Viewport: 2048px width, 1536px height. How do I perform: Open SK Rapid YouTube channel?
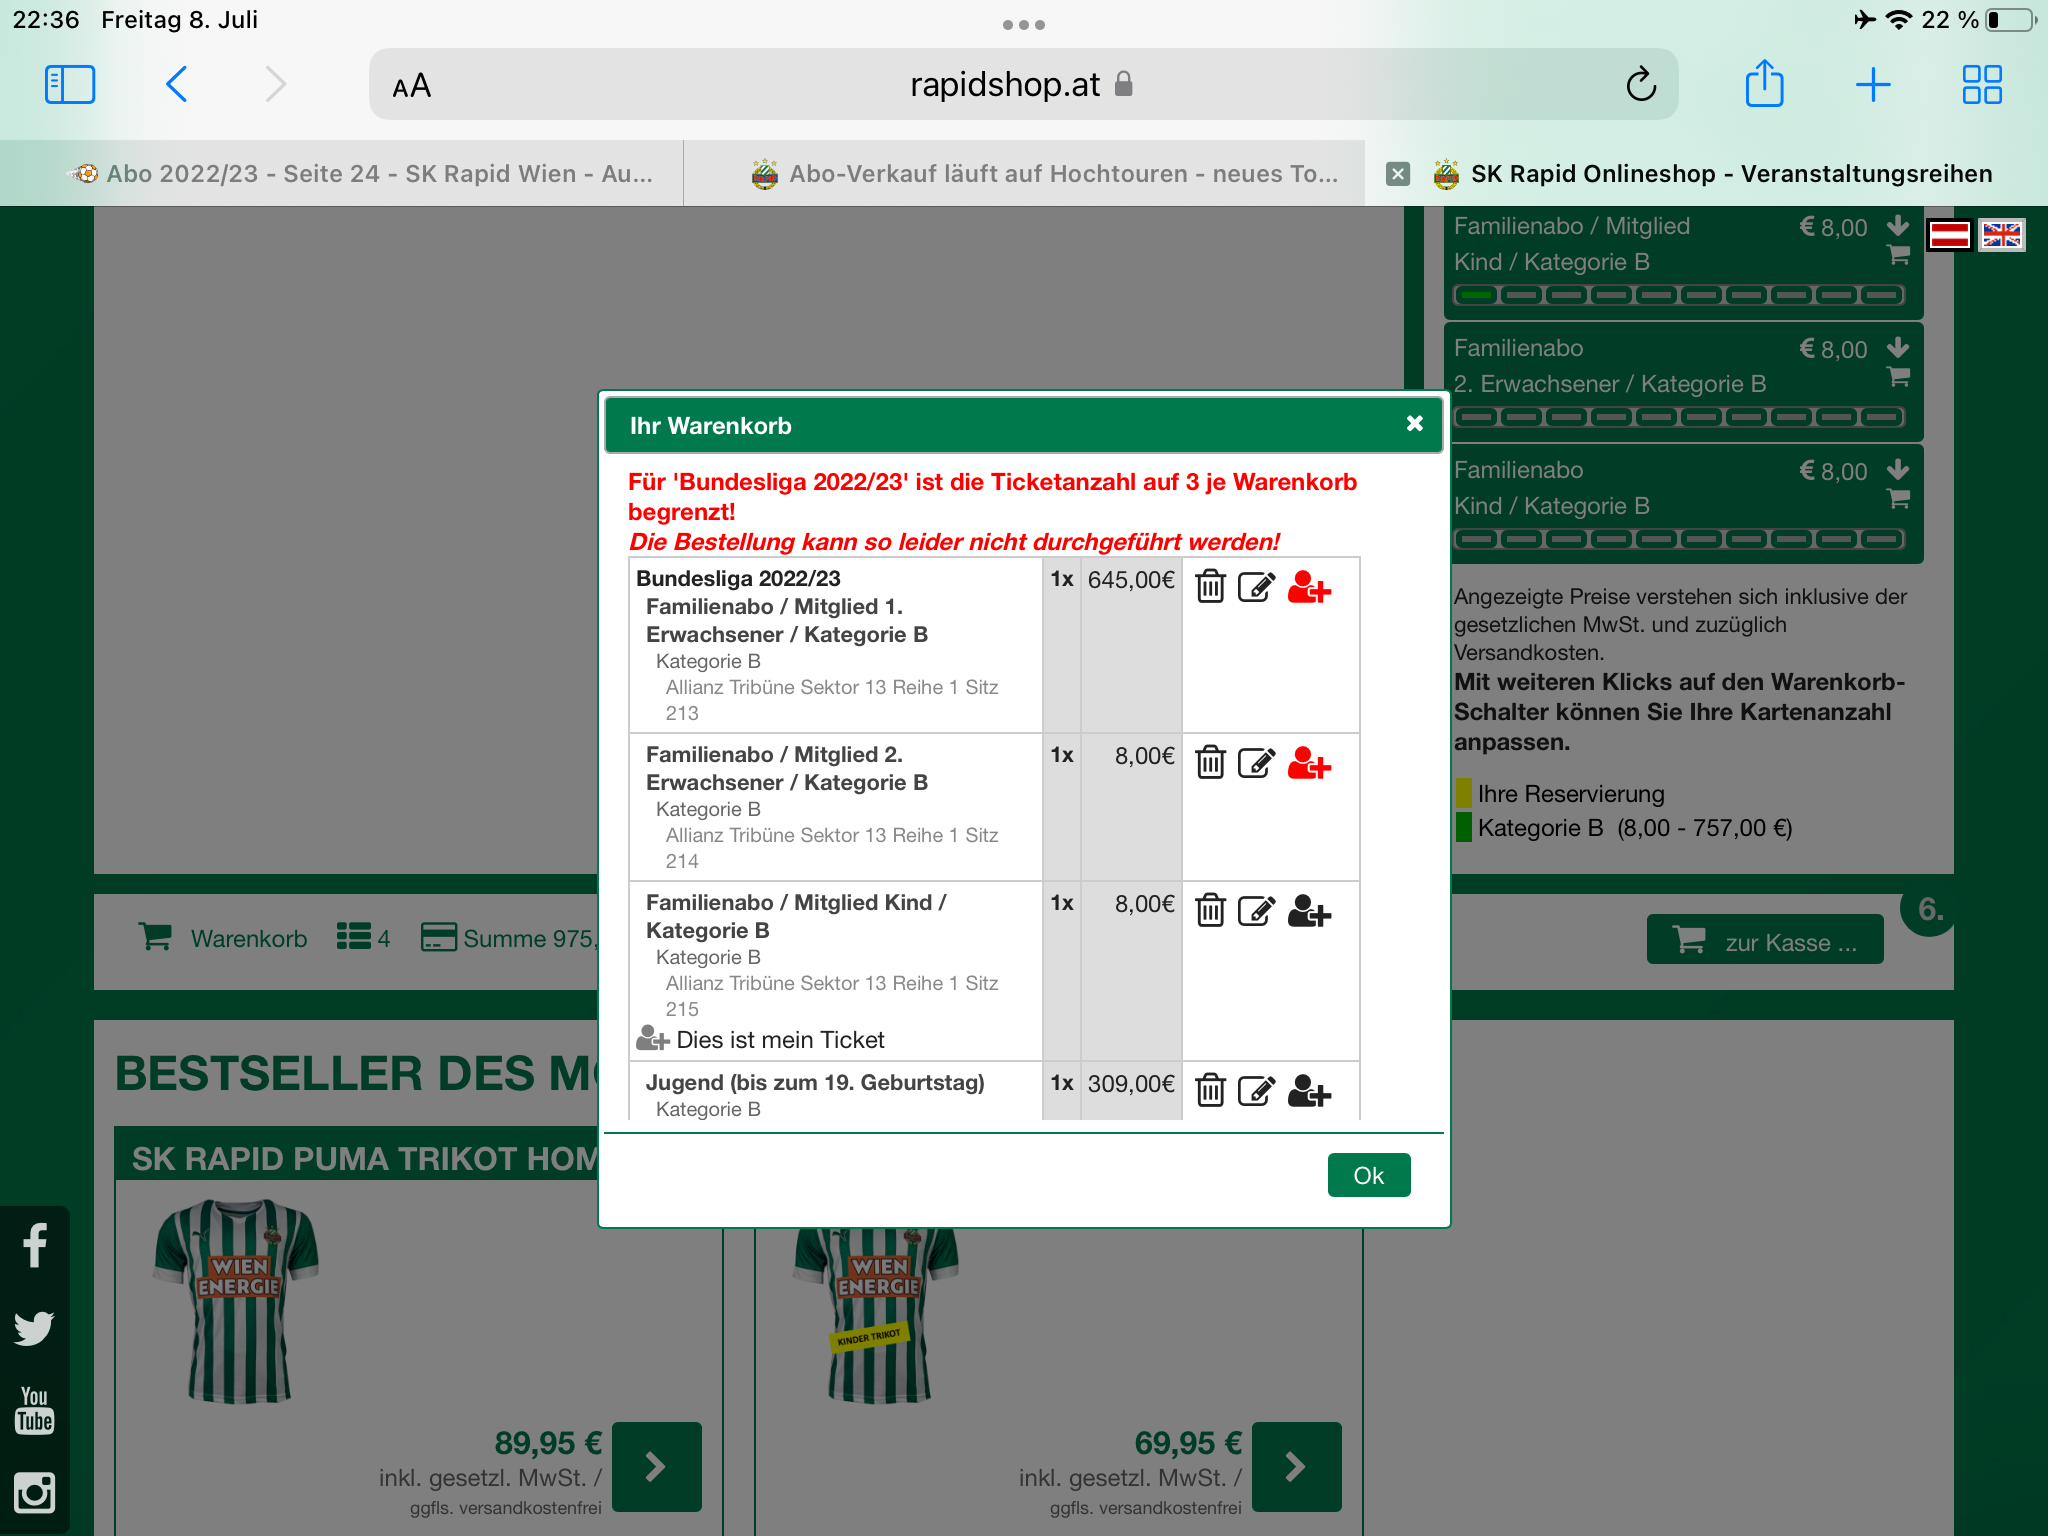tap(35, 1410)
